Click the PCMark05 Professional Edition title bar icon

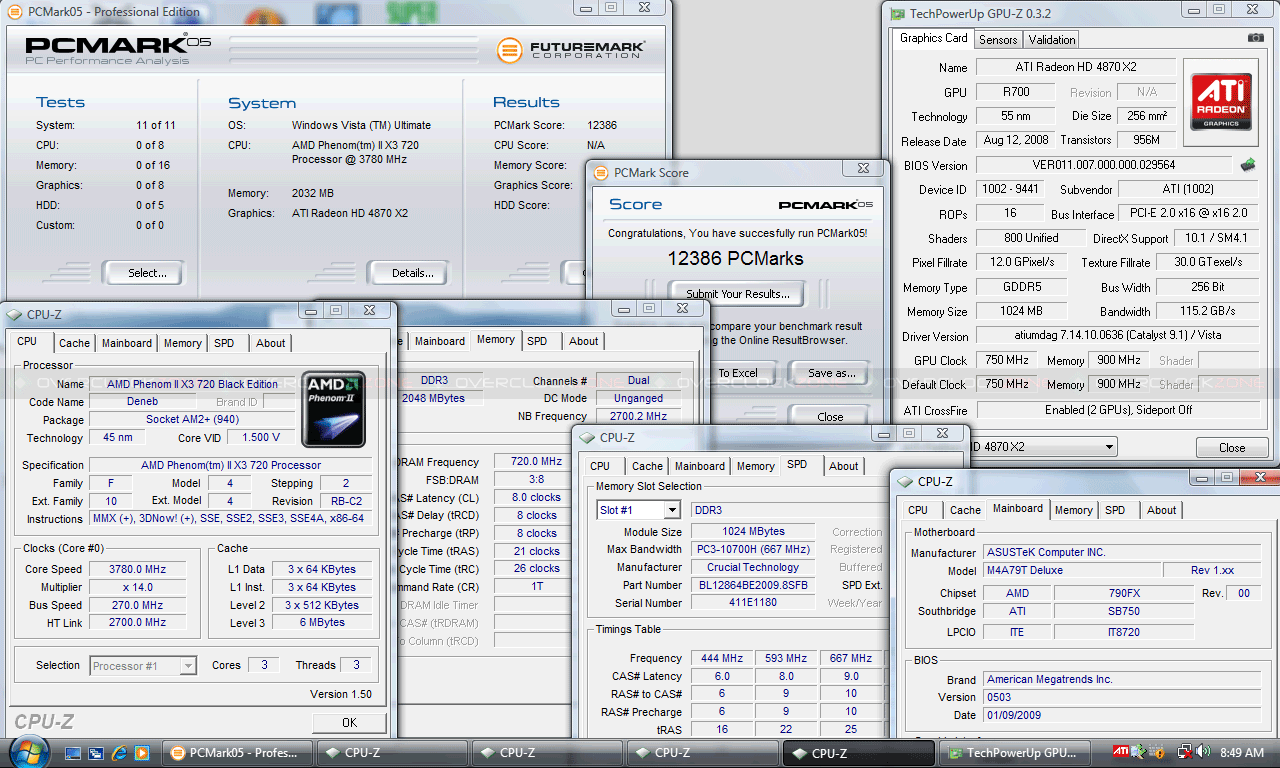(x=16, y=12)
